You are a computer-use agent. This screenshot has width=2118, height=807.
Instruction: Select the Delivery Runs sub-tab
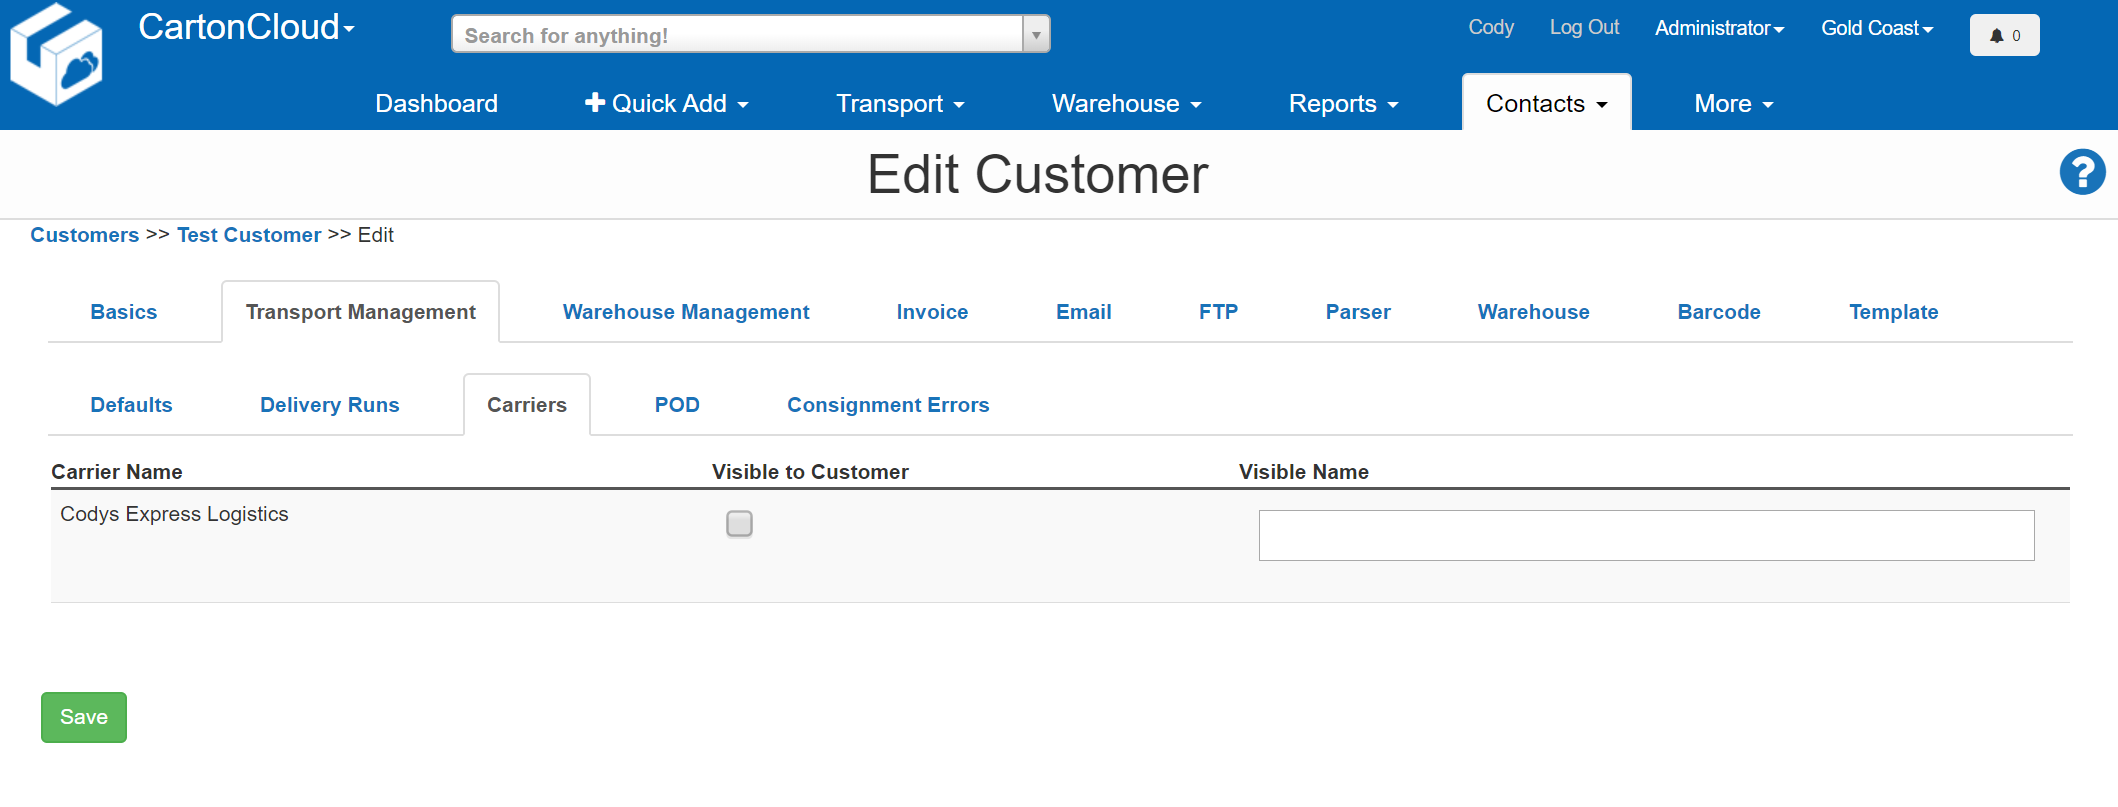point(329,405)
